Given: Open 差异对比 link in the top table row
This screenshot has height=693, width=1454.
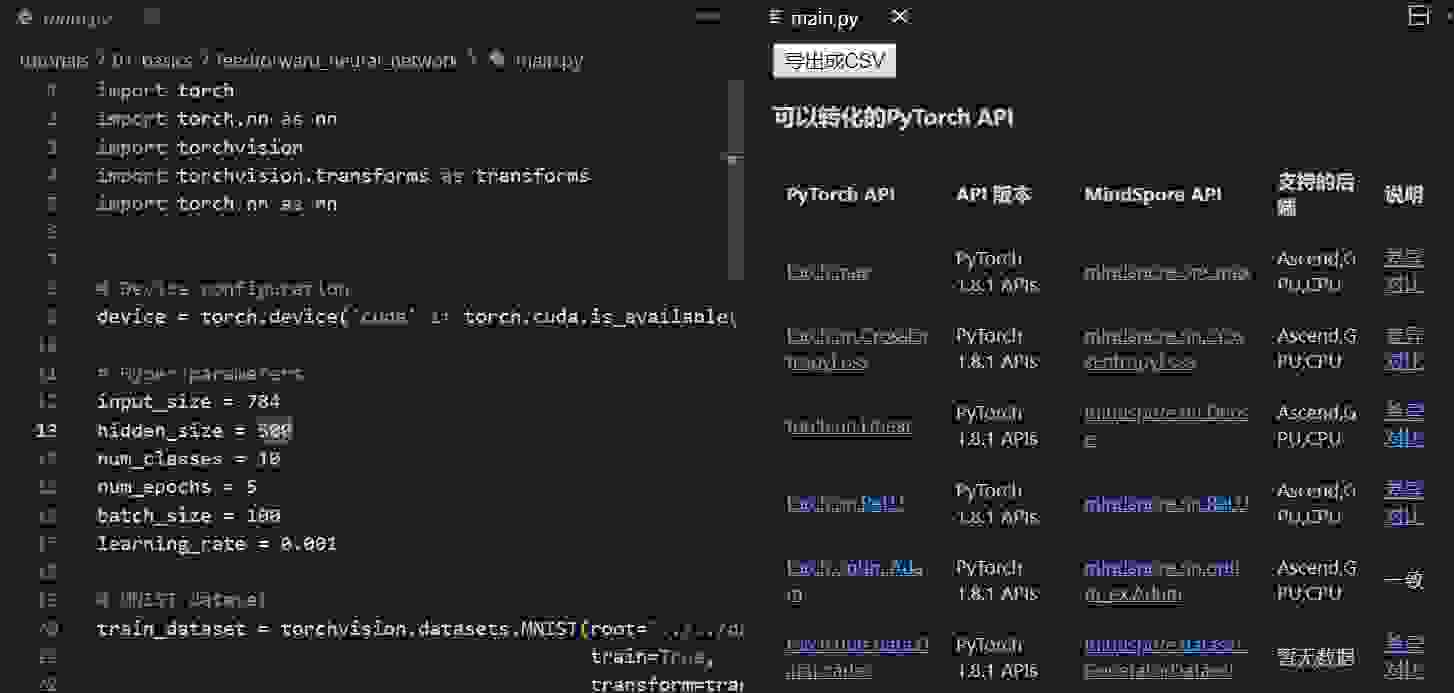Looking at the screenshot, I should coord(1403,271).
